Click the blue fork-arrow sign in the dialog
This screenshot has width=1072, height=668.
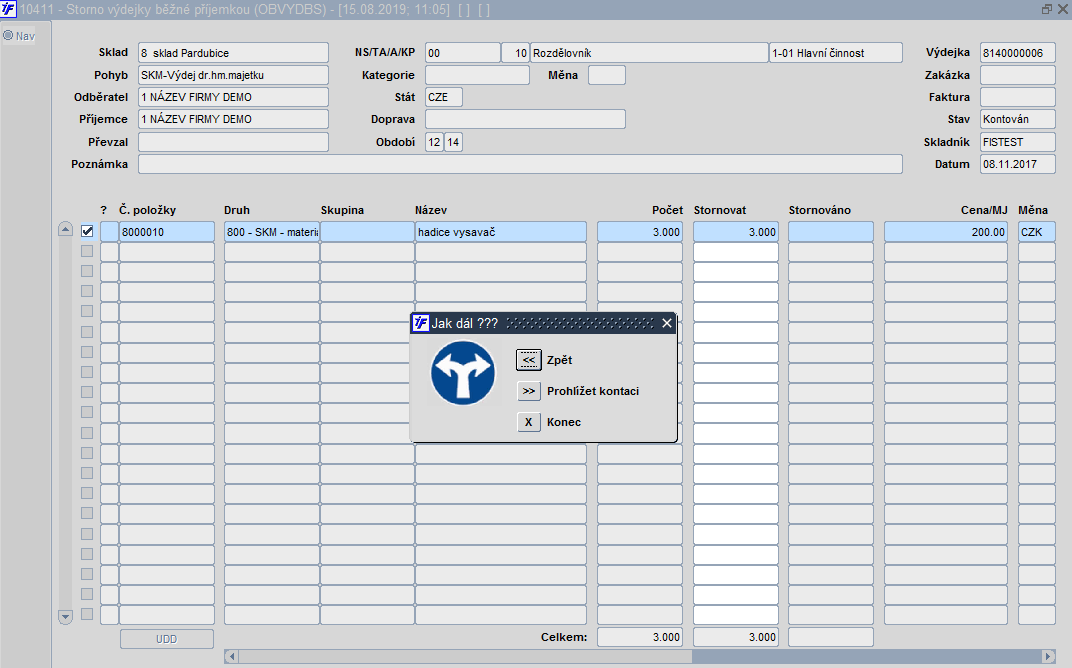tap(463, 373)
